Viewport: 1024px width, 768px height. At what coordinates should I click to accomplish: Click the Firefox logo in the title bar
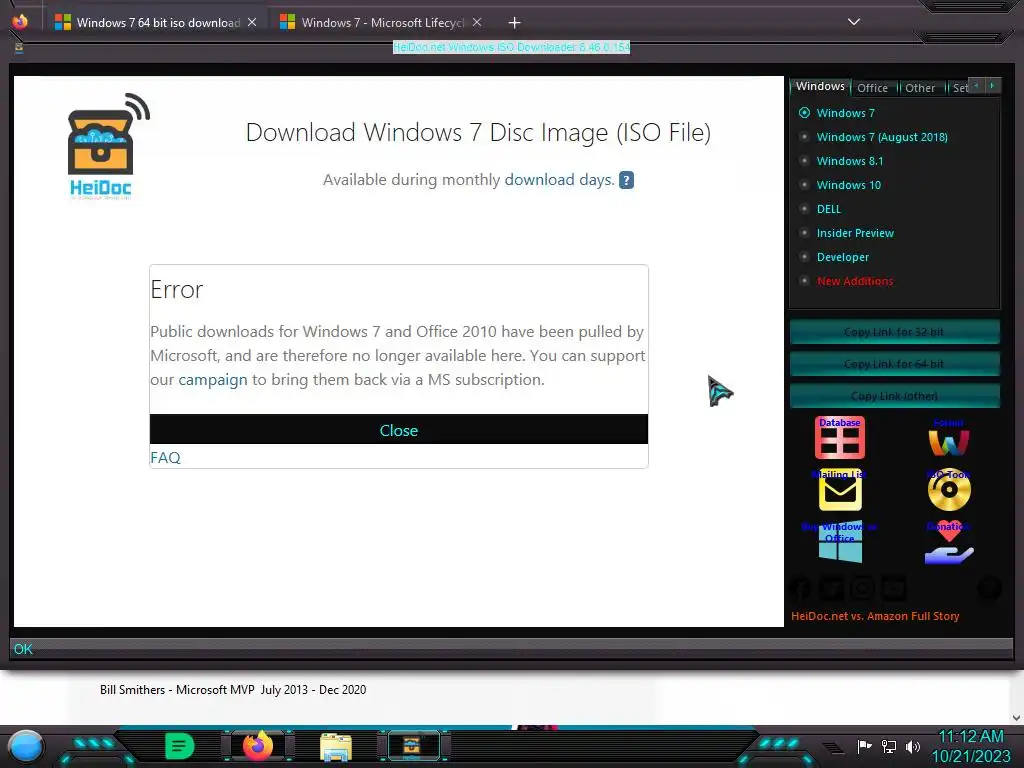20,22
